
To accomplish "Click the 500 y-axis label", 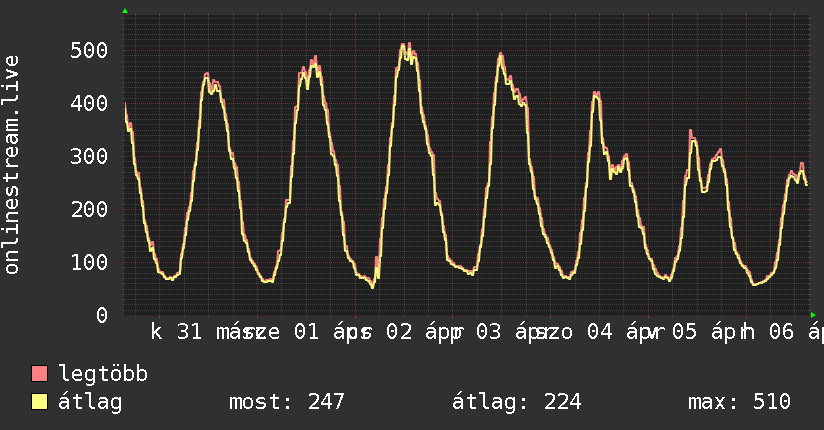I will (89, 50).
